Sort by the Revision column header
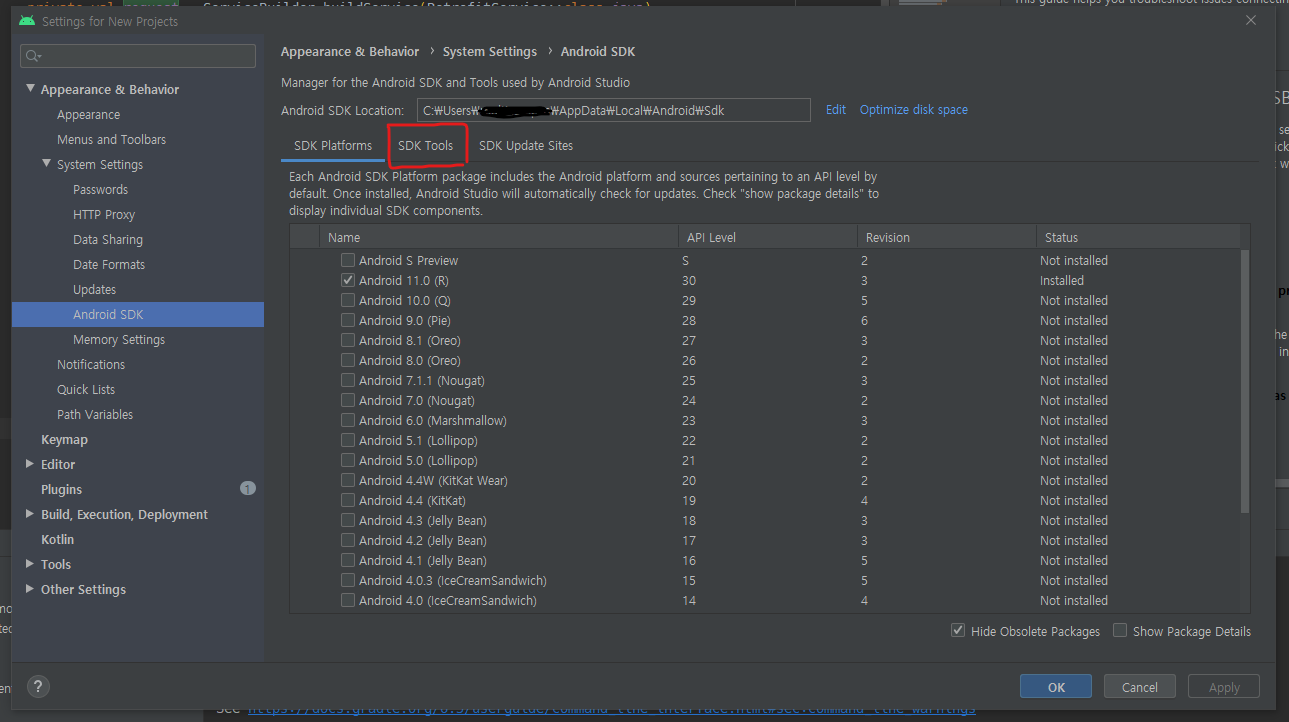1289x722 pixels. [x=947, y=237]
